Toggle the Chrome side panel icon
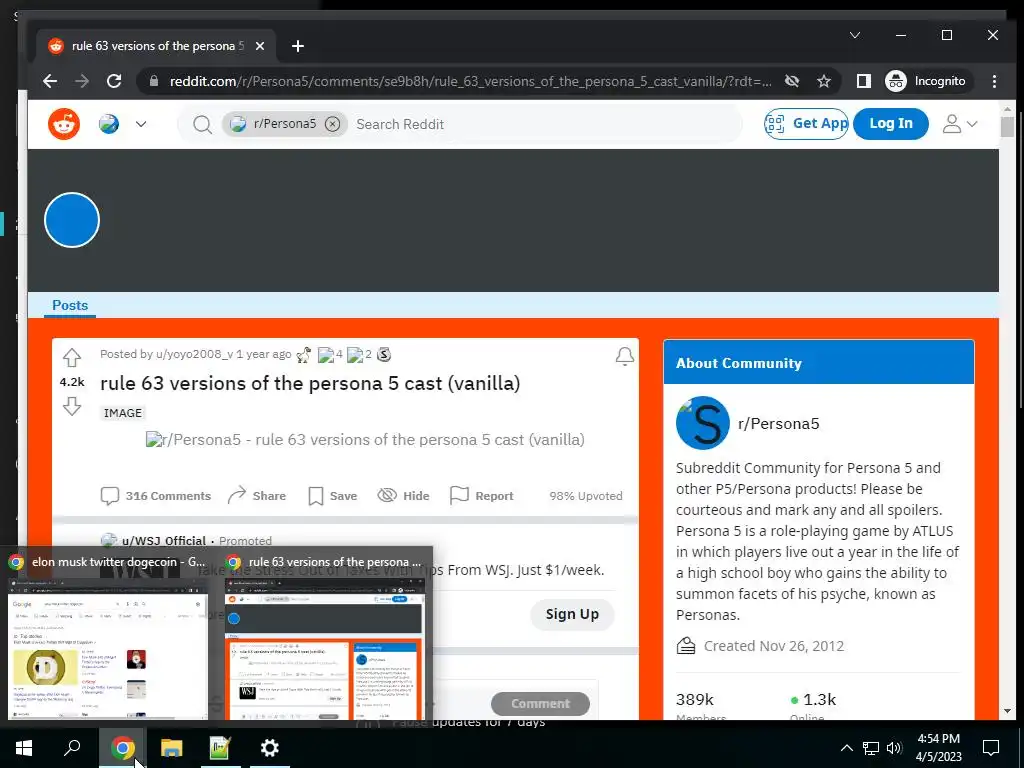1024x768 pixels. tap(863, 81)
